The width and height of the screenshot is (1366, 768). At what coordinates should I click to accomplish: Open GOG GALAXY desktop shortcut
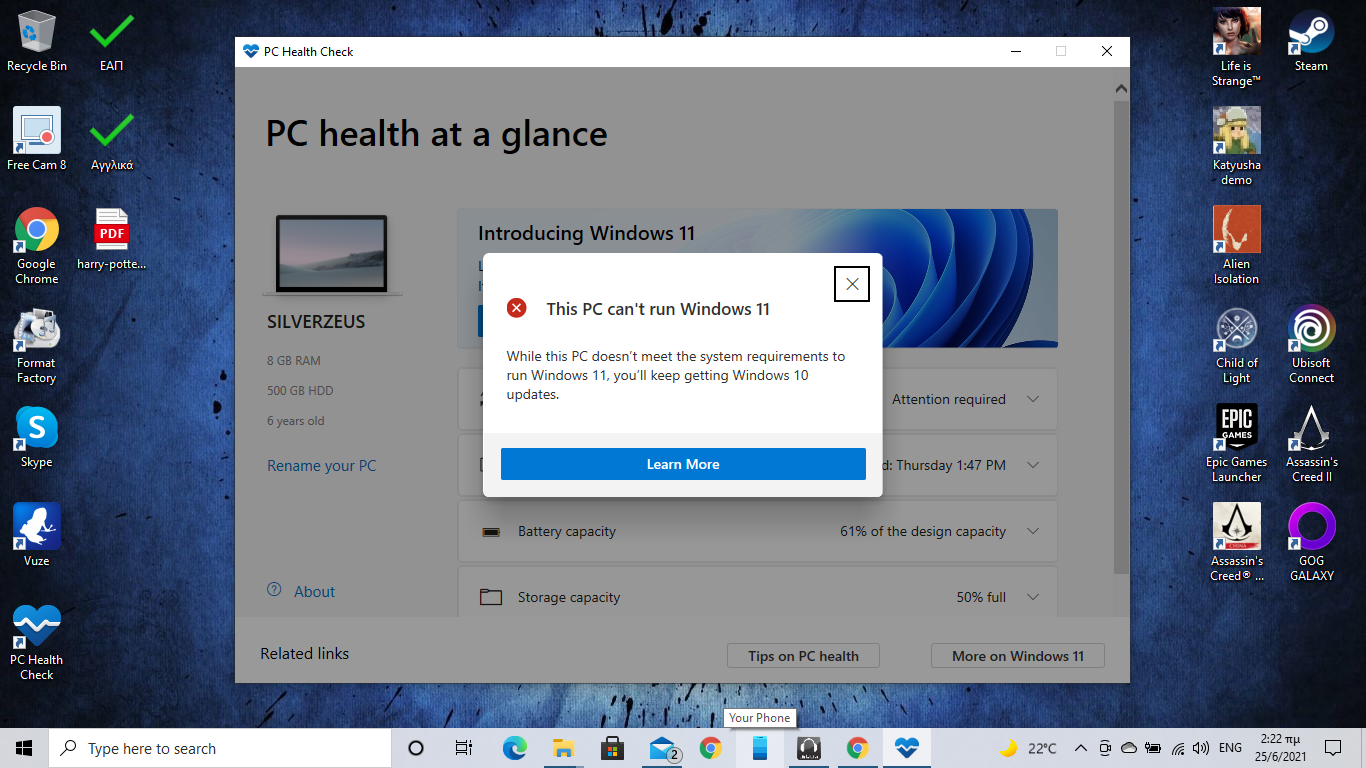tap(1311, 543)
